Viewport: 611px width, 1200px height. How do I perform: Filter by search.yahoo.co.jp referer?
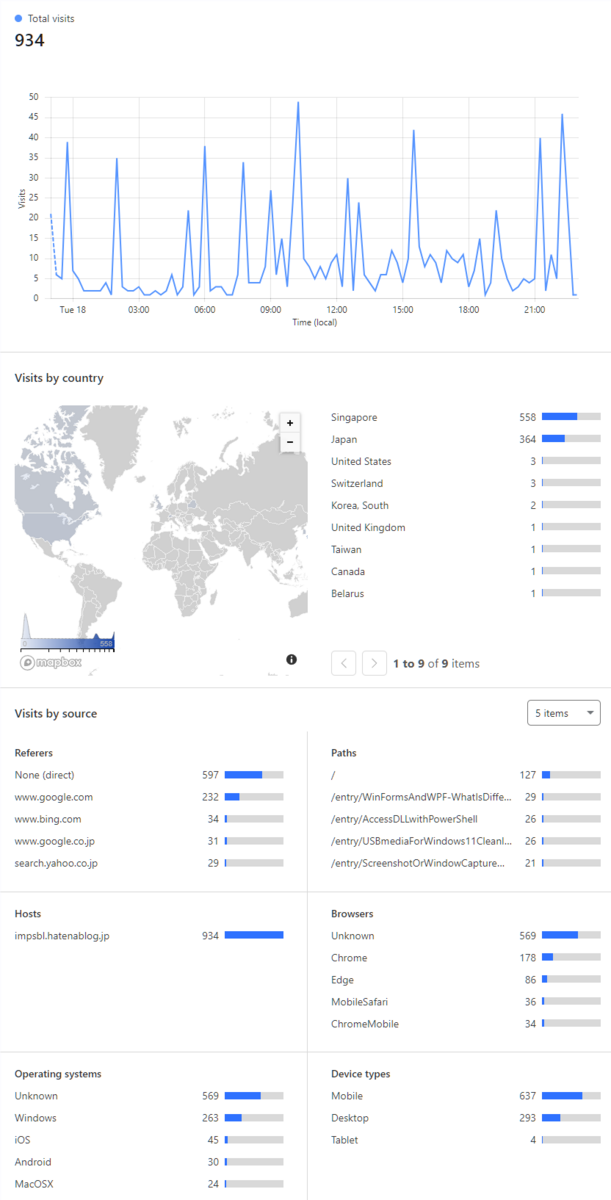coord(149,863)
